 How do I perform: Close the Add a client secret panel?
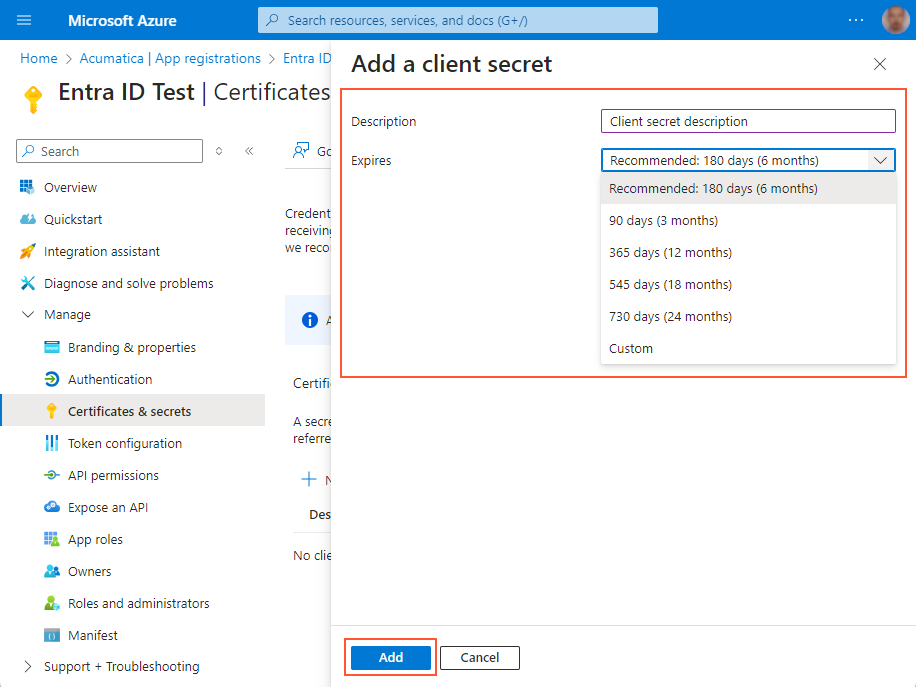[x=880, y=64]
